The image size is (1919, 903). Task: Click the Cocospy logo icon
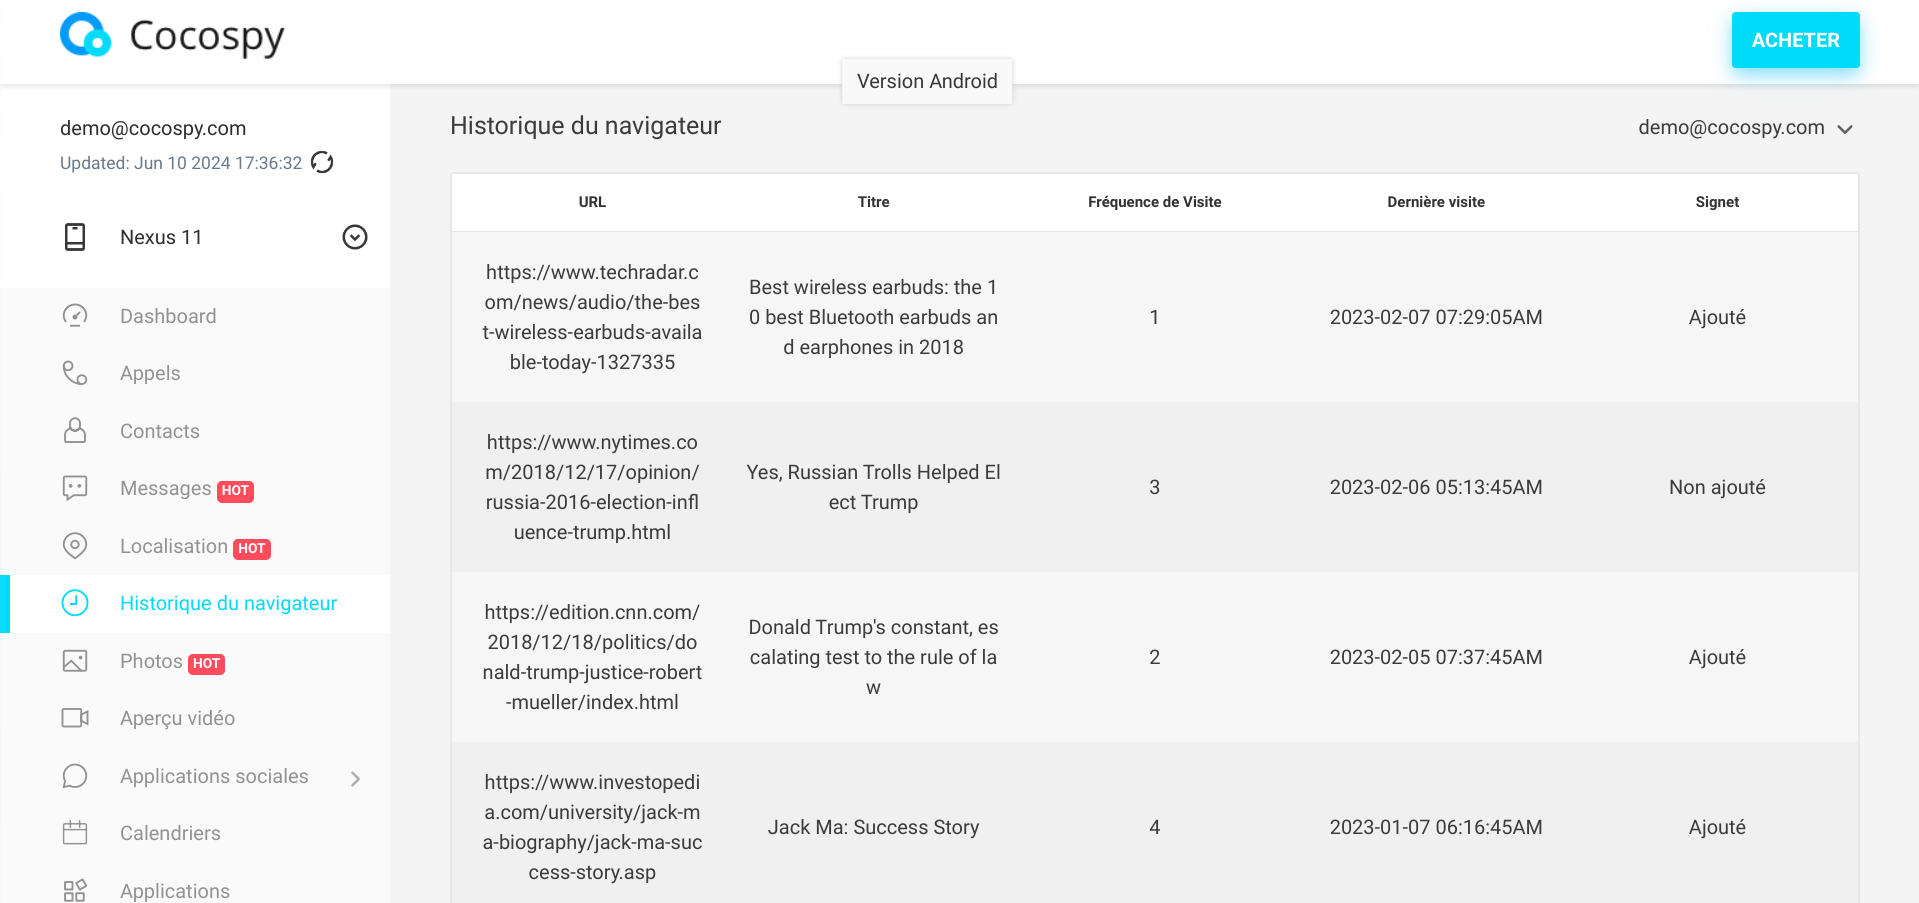pyautogui.click(x=85, y=36)
